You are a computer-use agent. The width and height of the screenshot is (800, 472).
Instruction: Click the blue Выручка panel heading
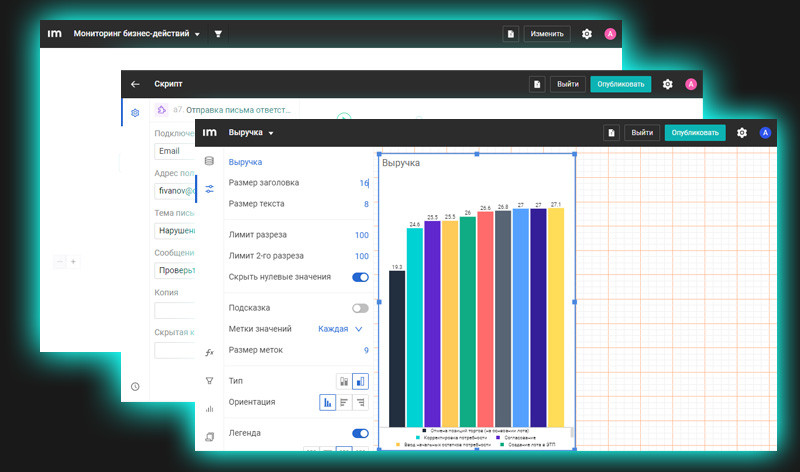[x=245, y=162]
